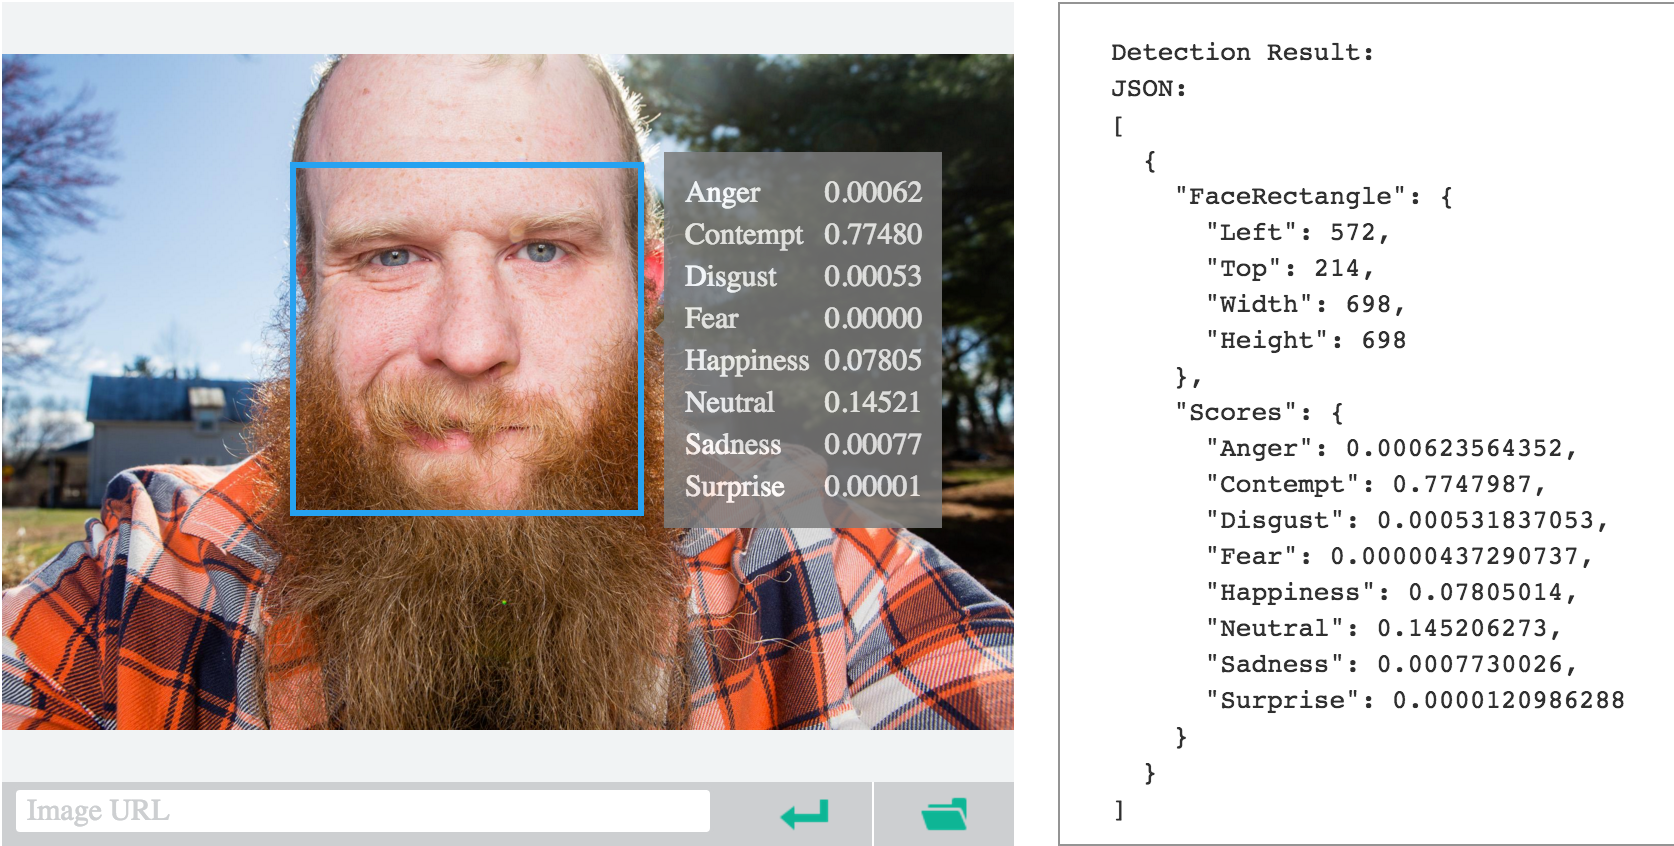
Task: Select Happiness score 0.07805 in overlay
Action: [x=873, y=360]
